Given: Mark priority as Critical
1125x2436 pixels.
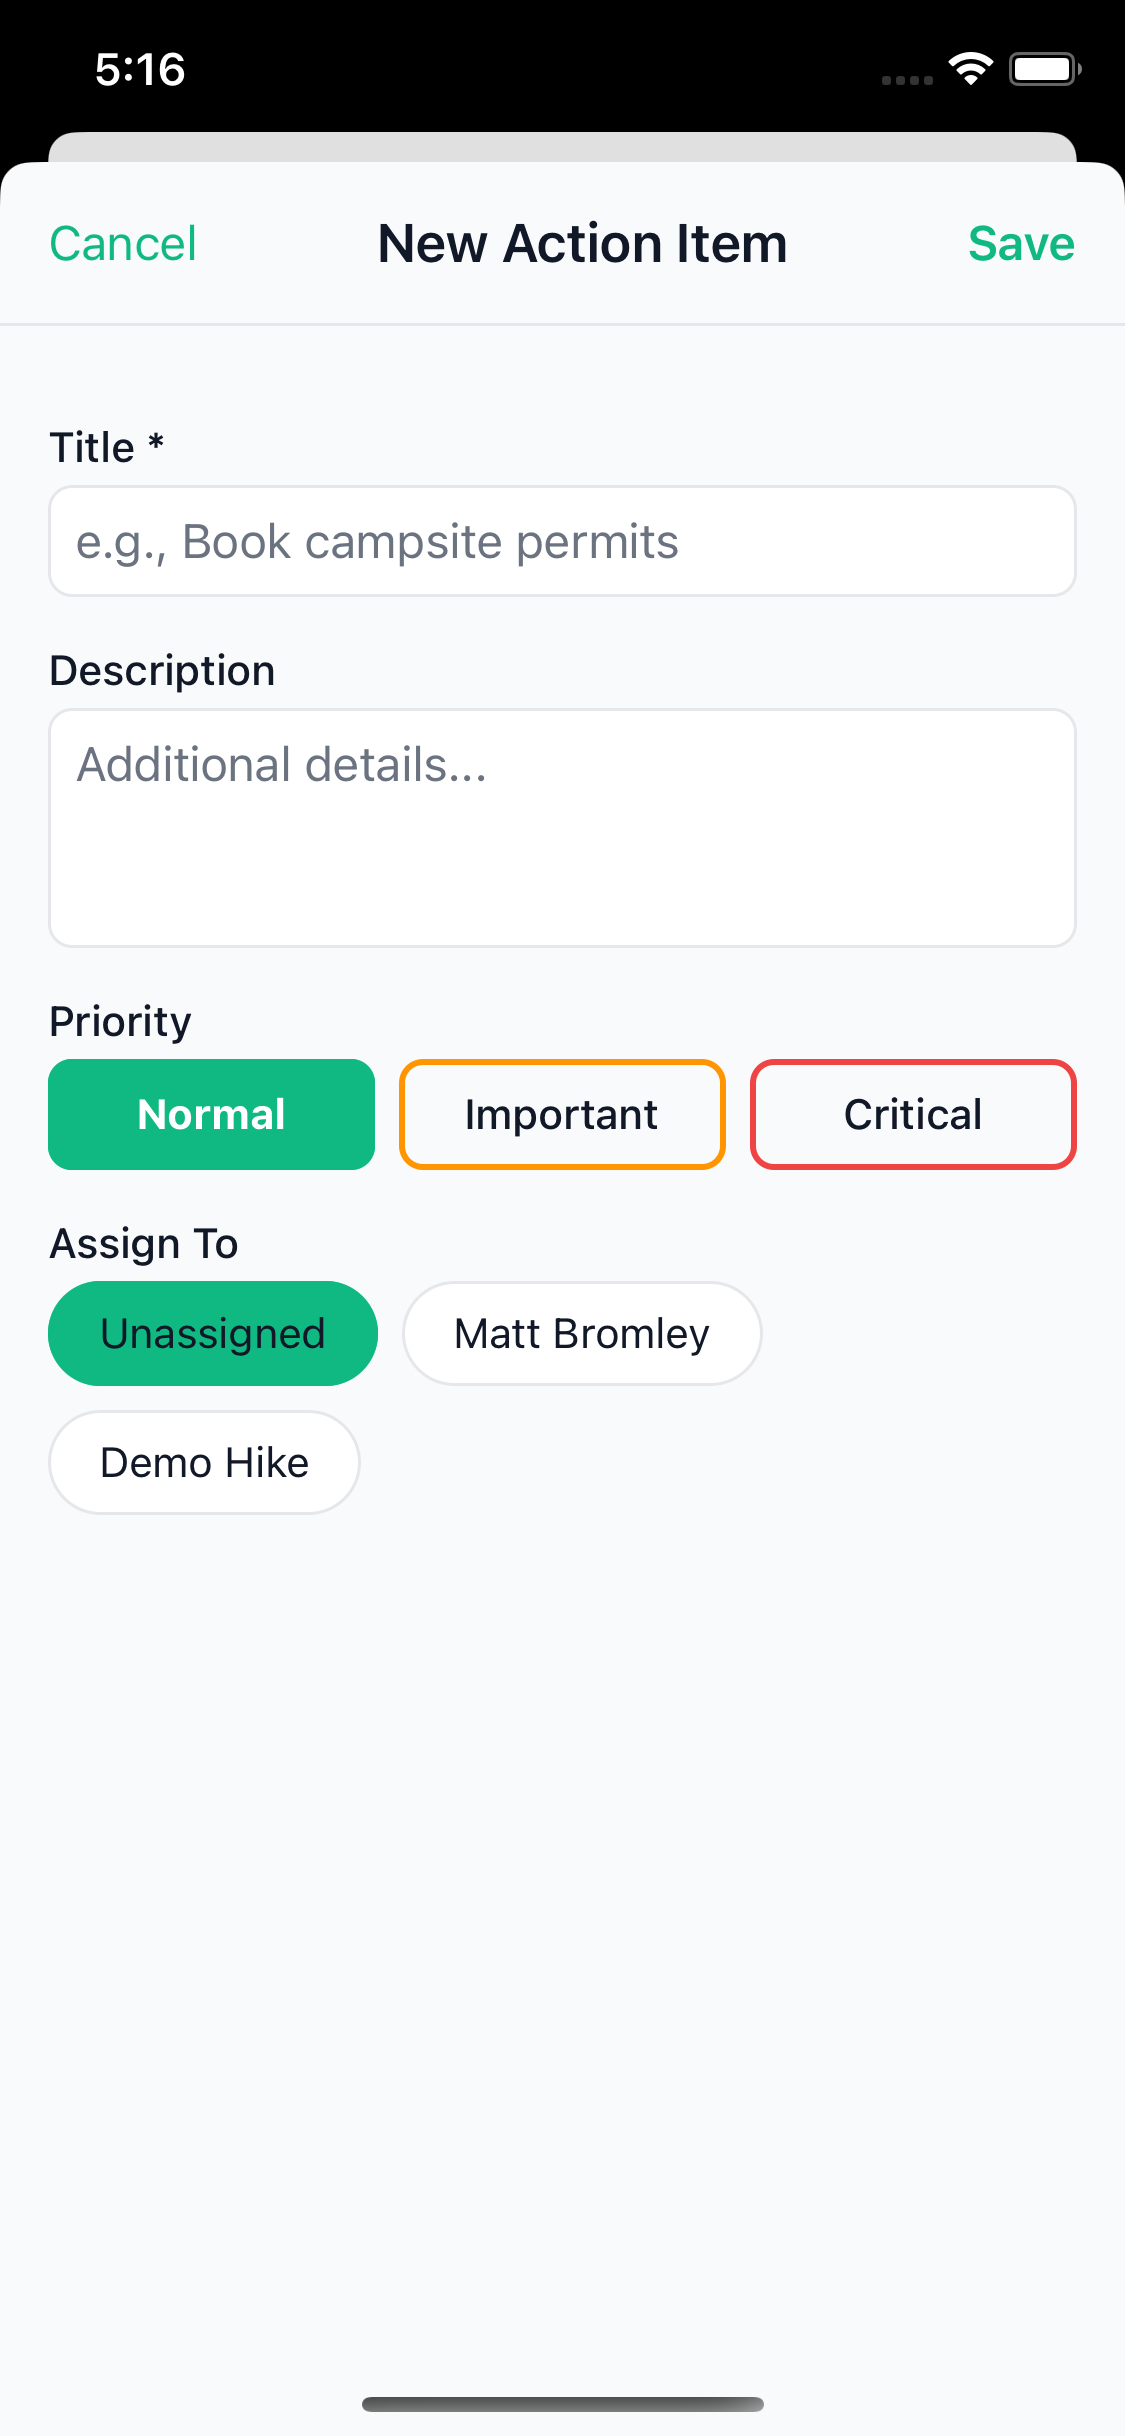Looking at the screenshot, I should pos(913,1114).
